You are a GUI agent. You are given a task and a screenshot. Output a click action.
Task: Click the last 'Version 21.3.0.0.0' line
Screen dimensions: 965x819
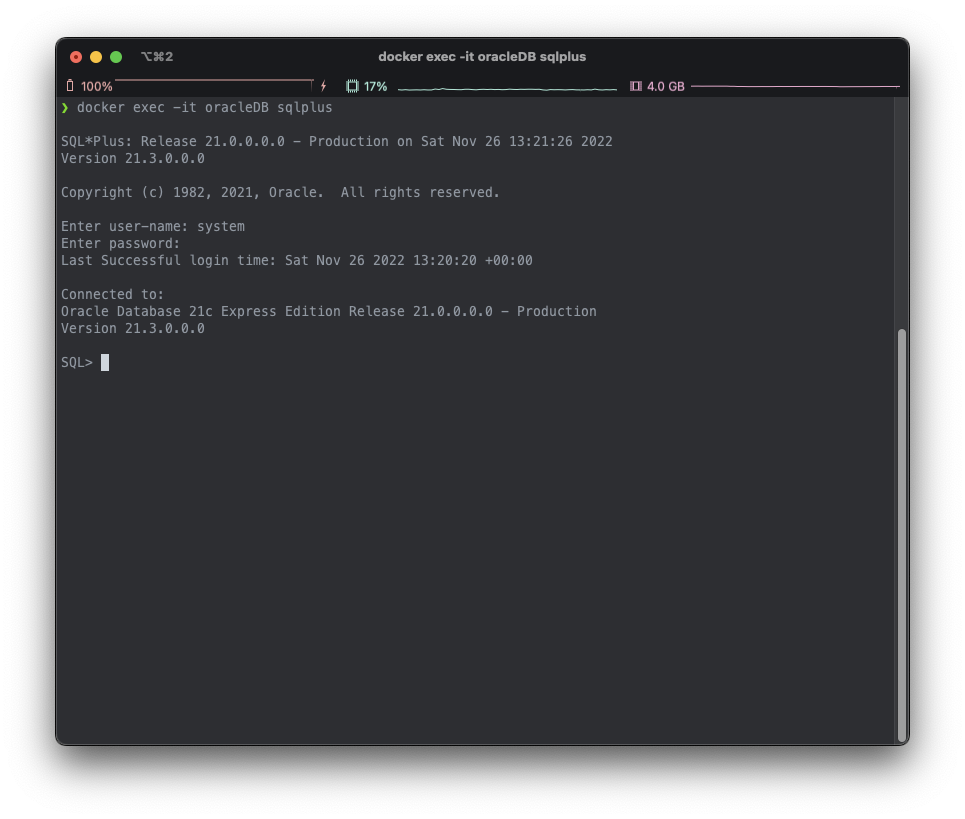coord(133,329)
